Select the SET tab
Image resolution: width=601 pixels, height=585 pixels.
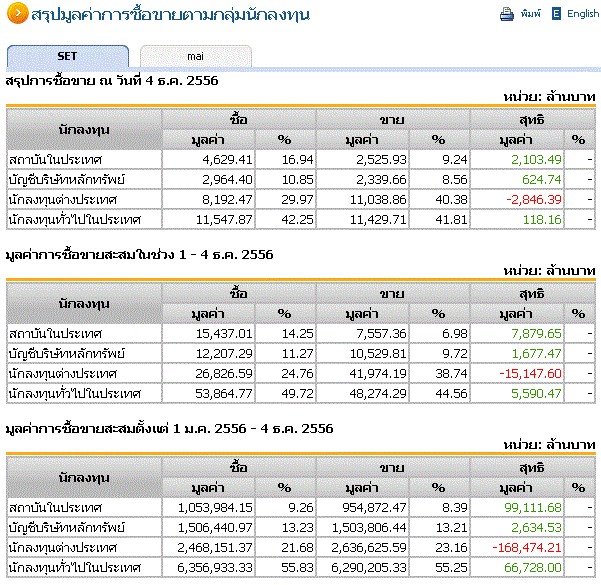pos(67,57)
